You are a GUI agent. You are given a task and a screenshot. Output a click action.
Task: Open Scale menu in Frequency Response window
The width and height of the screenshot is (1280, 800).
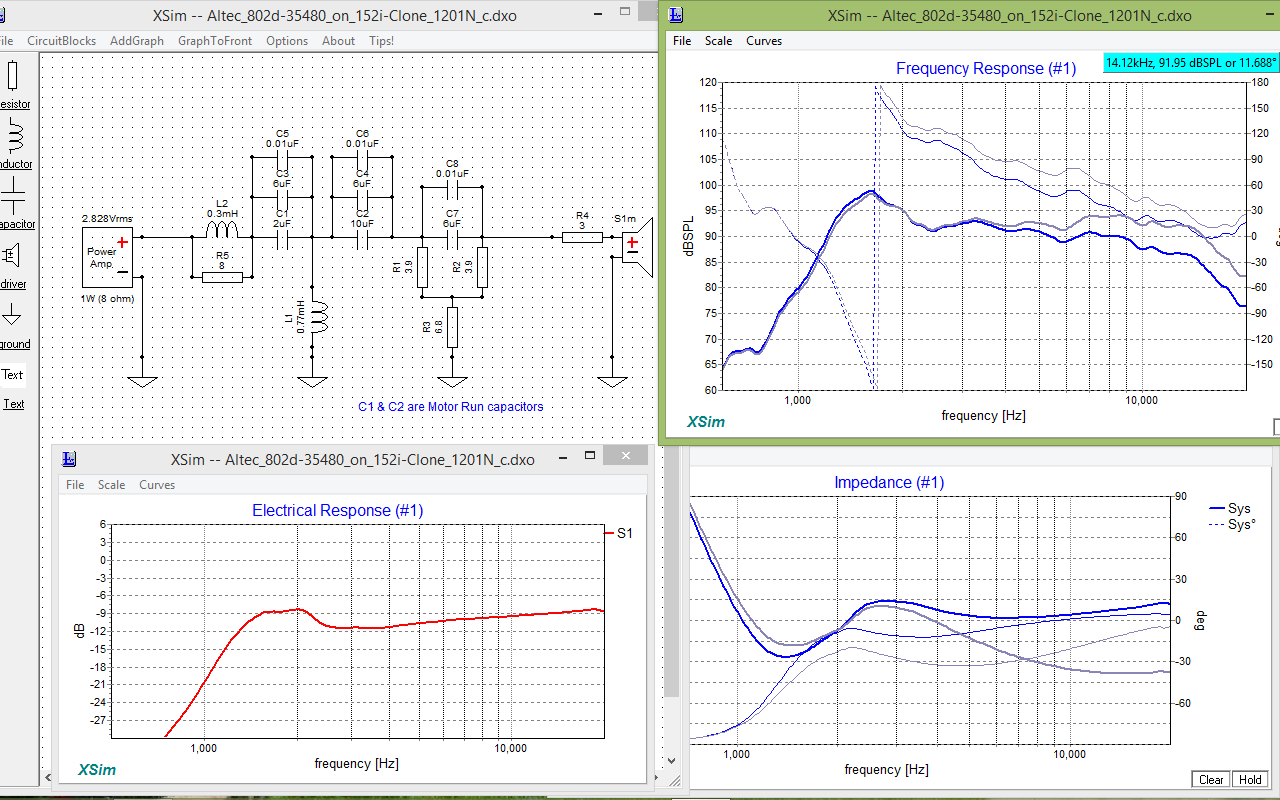[x=718, y=41]
